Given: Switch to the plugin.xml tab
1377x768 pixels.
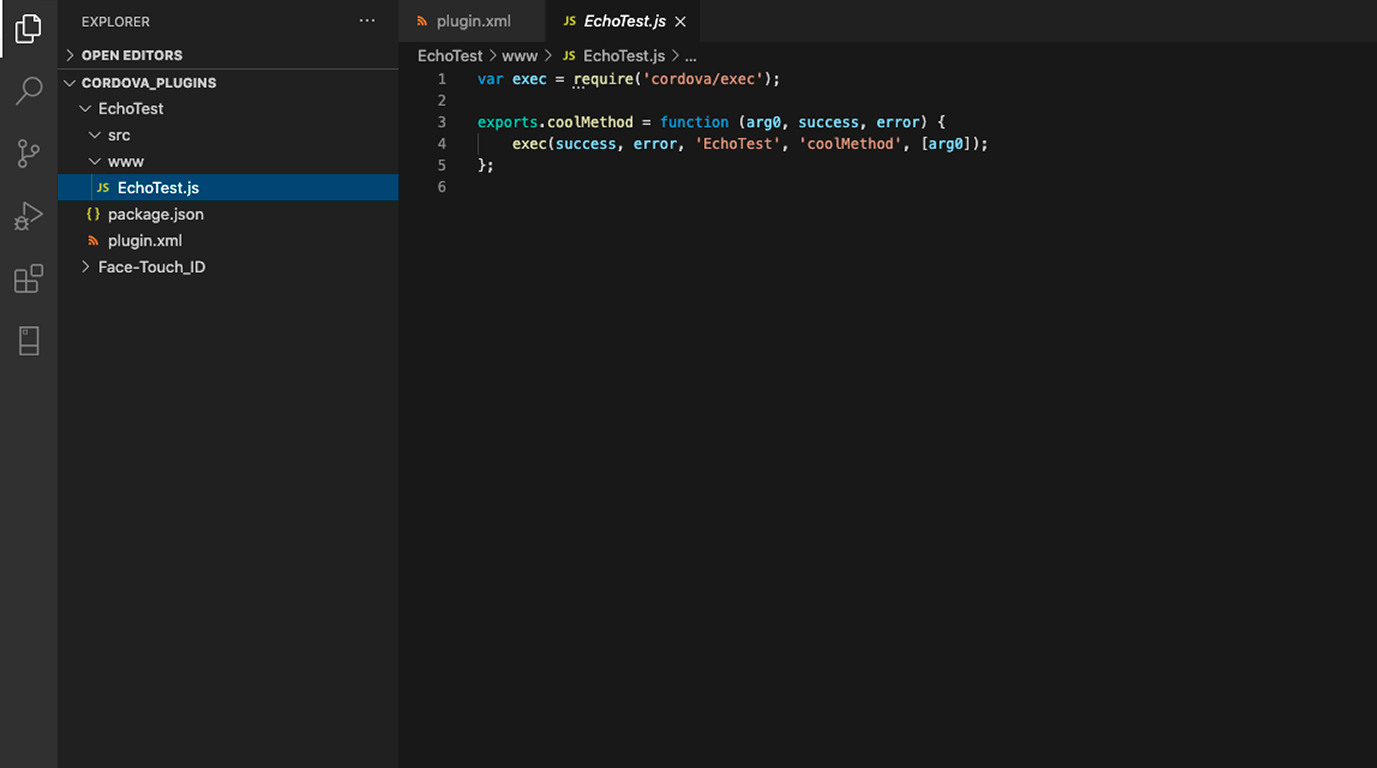Looking at the screenshot, I should point(472,21).
